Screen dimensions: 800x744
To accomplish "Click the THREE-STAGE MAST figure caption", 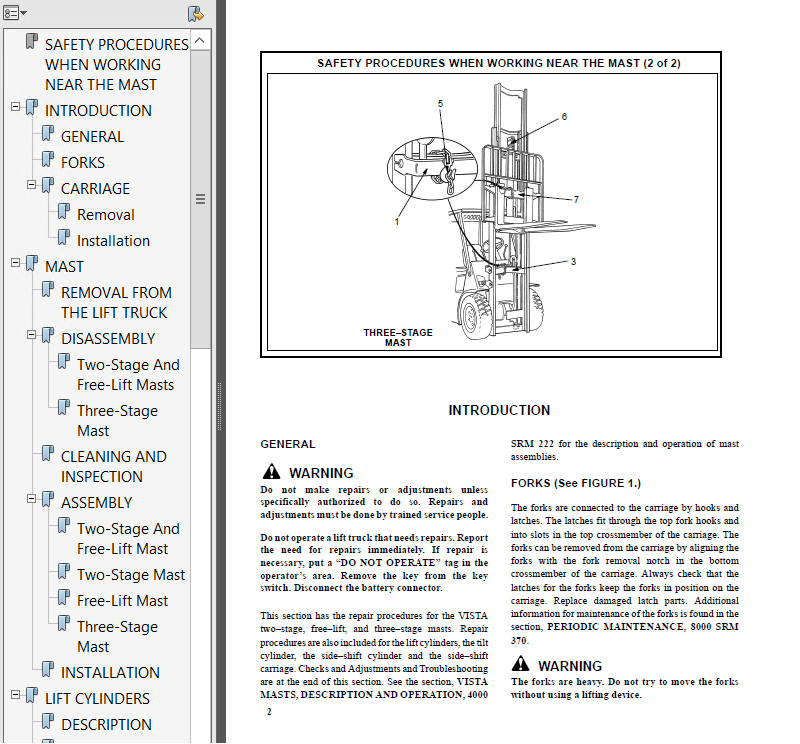I will [x=398, y=338].
